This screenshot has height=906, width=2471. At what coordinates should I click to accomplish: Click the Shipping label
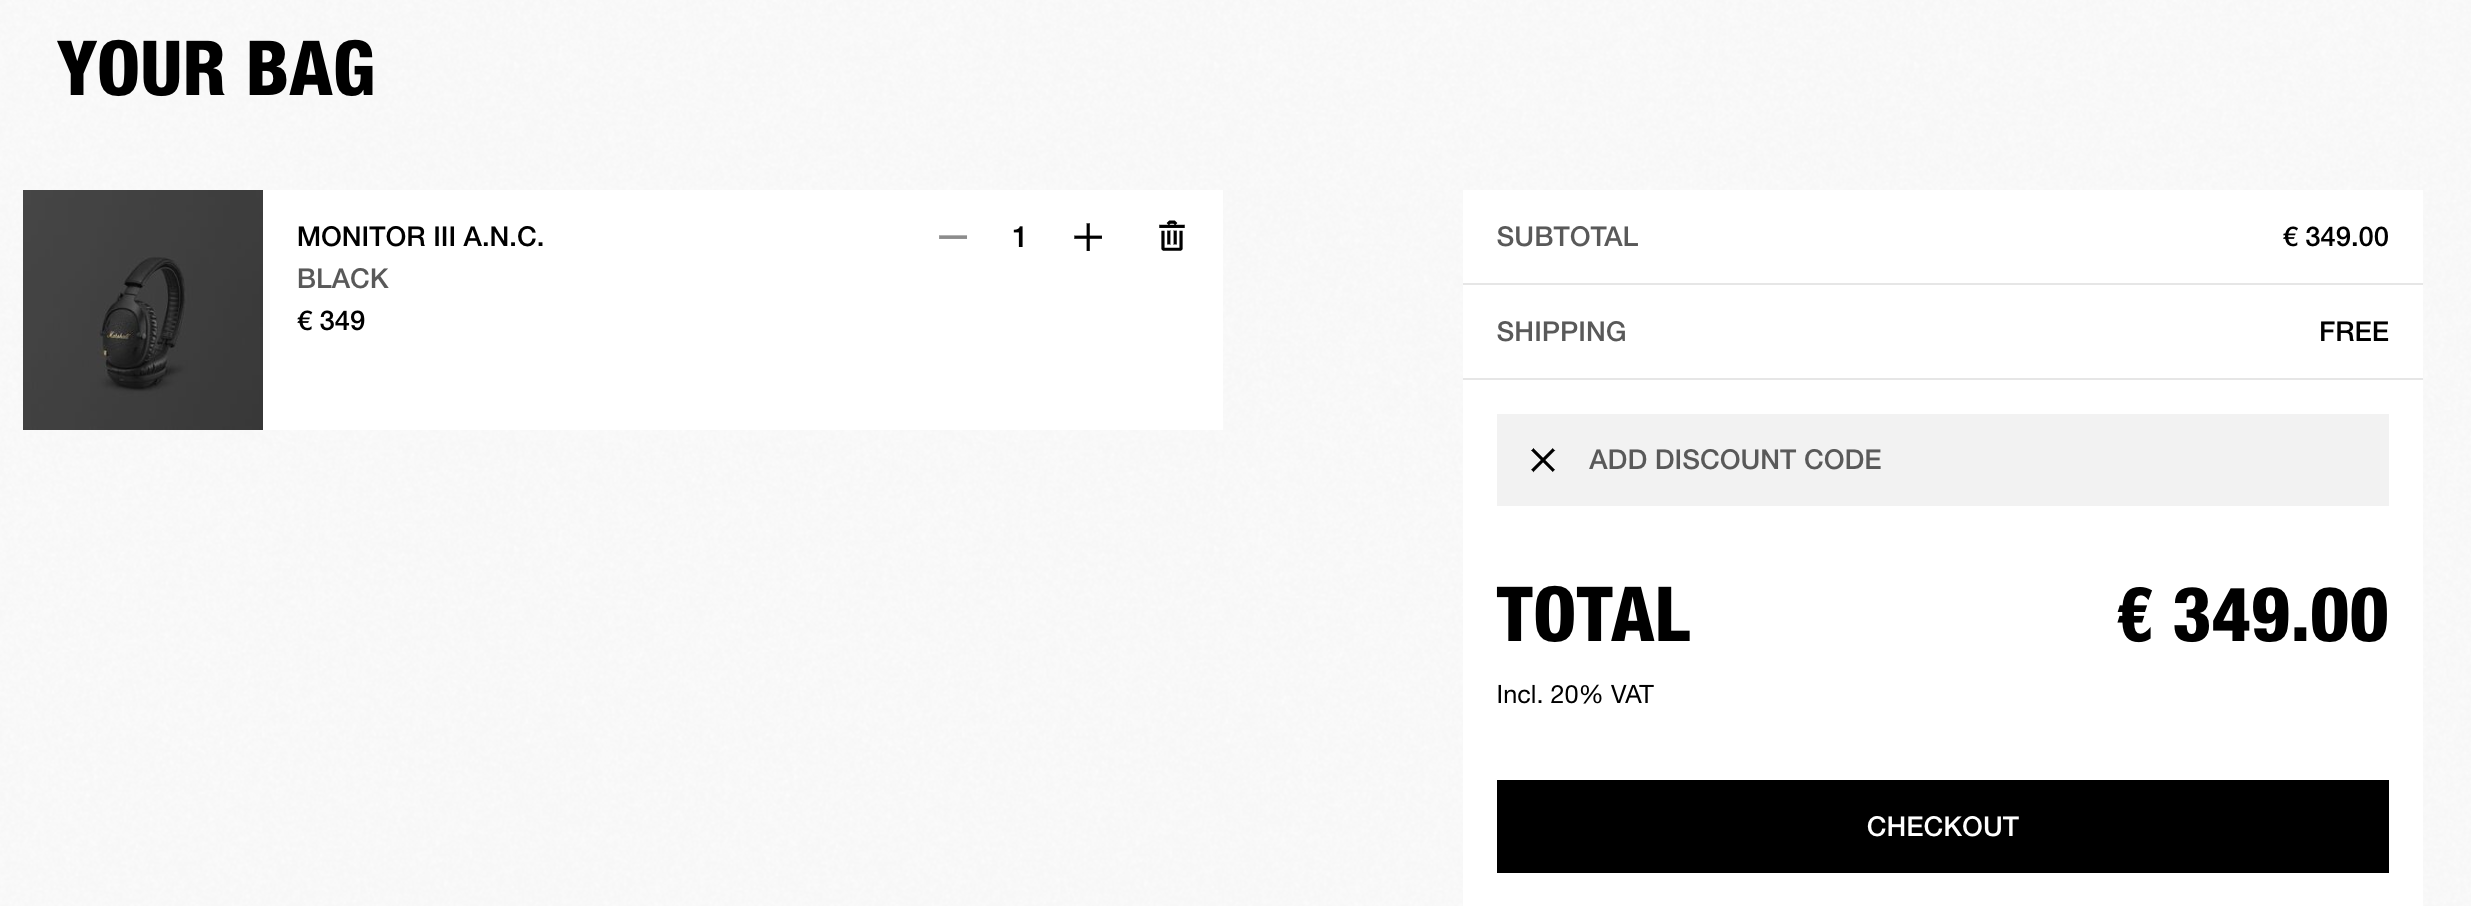pyautogui.click(x=1561, y=332)
